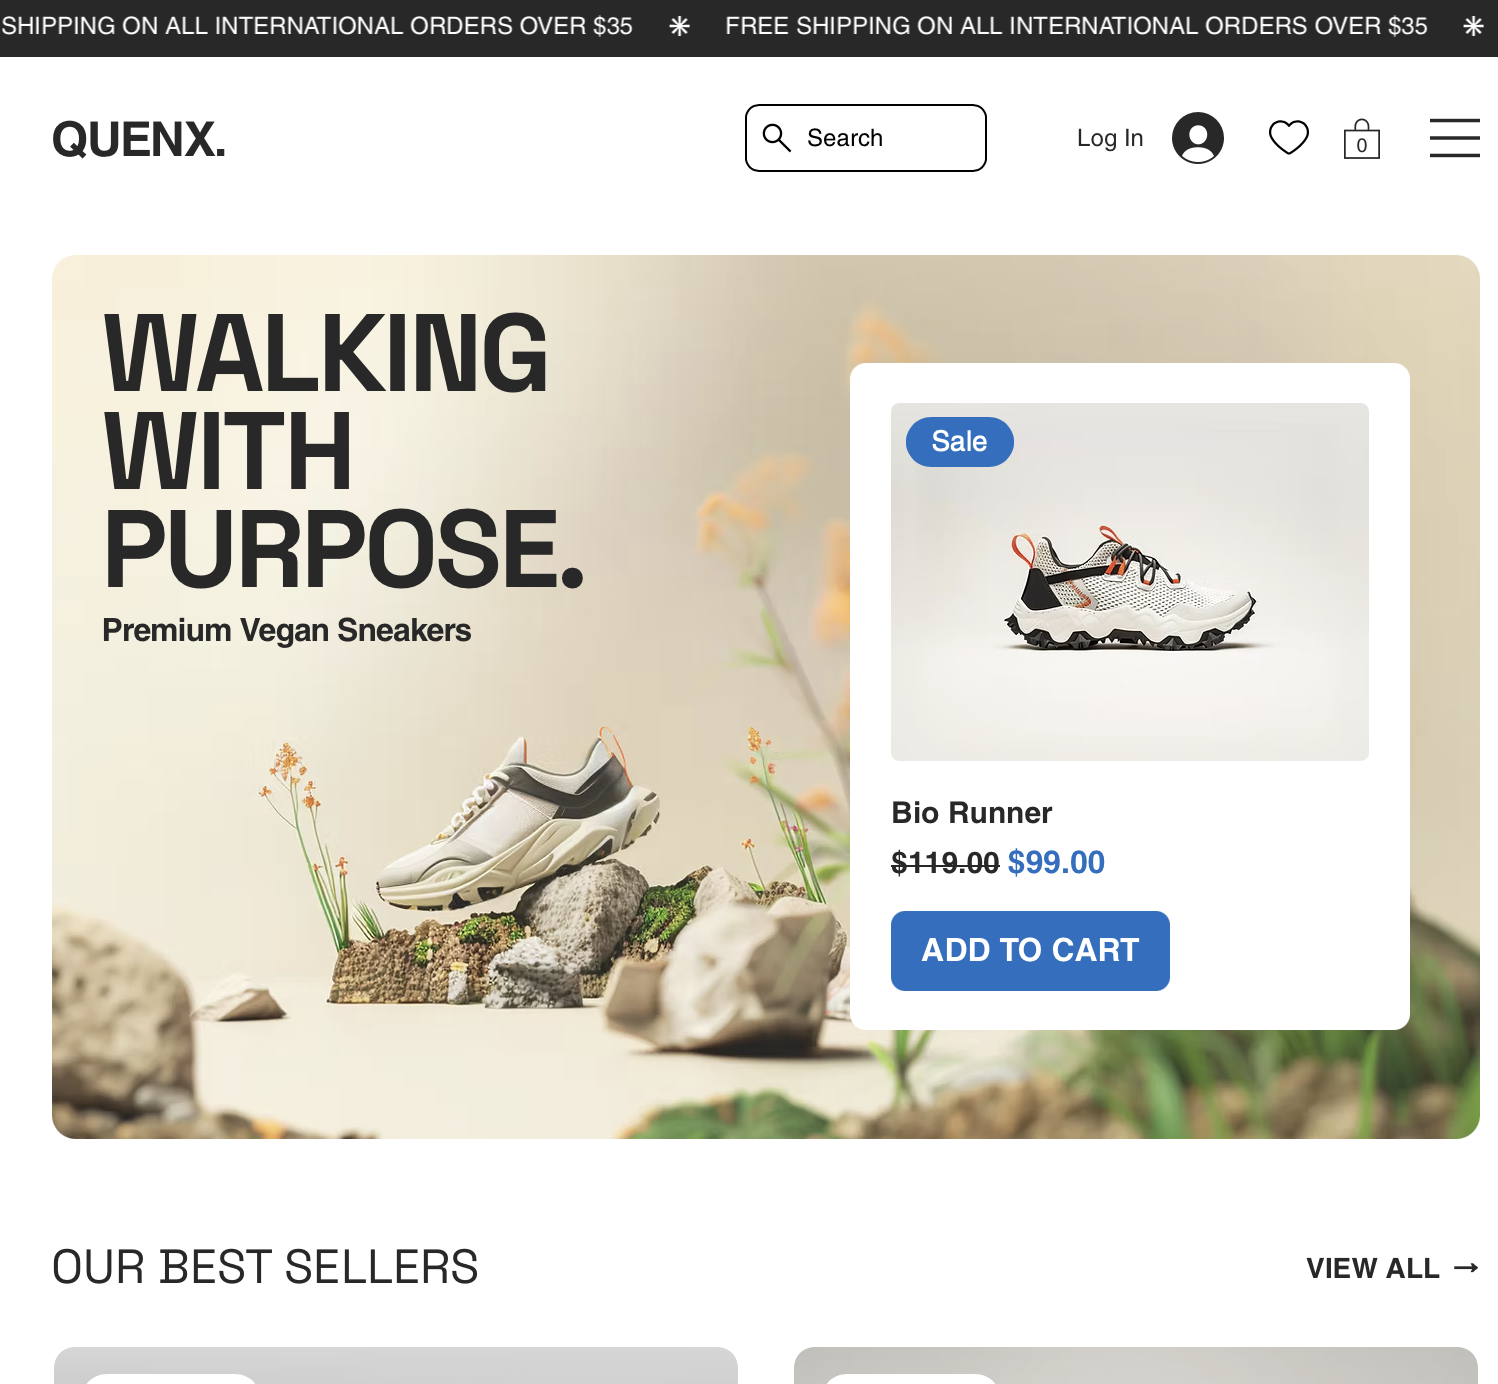The height and width of the screenshot is (1384, 1498).
Task: Open the wishlist heart icon
Action: 1288,138
